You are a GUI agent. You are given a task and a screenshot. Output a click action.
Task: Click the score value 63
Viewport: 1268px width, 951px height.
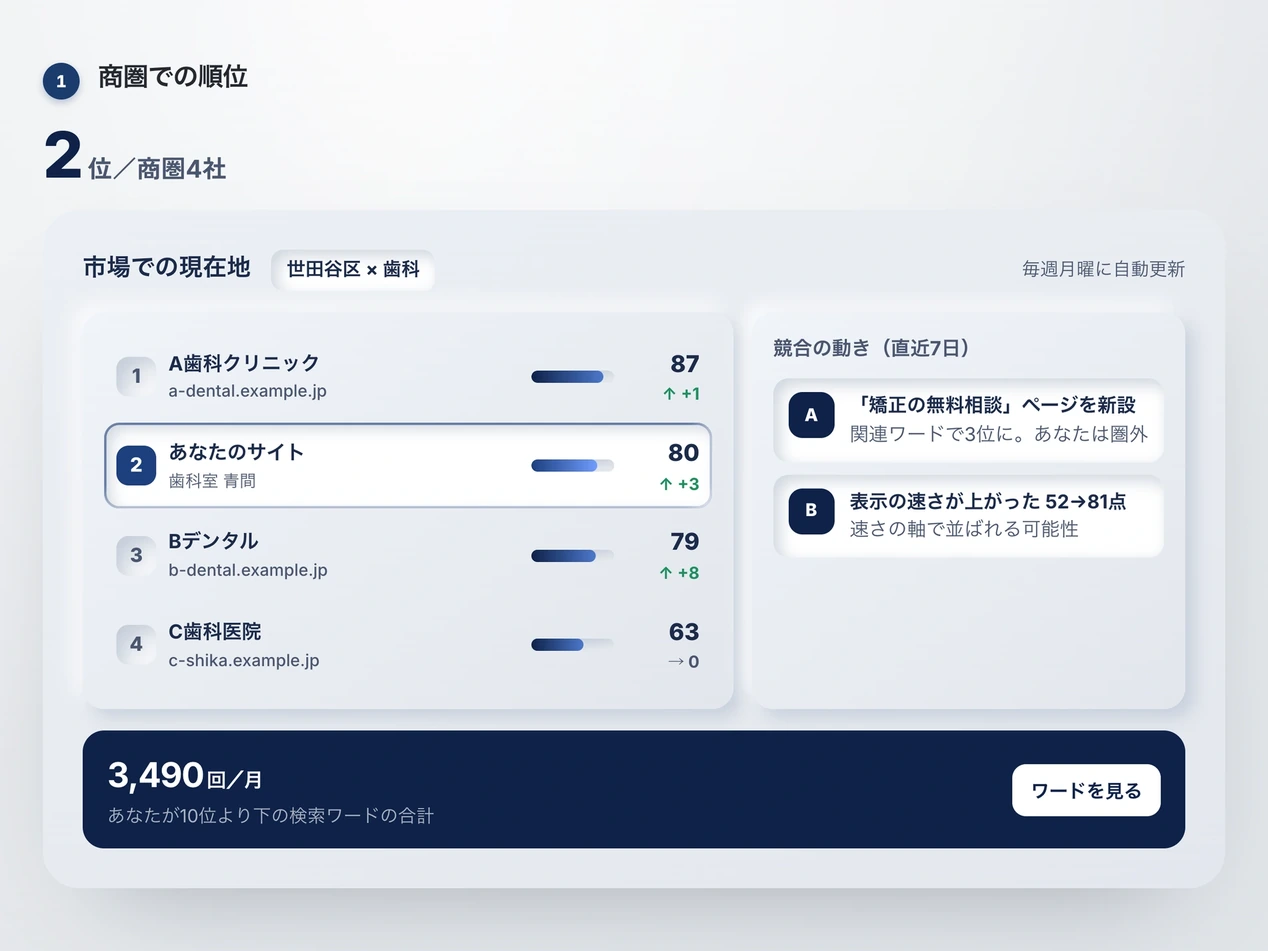click(x=684, y=632)
